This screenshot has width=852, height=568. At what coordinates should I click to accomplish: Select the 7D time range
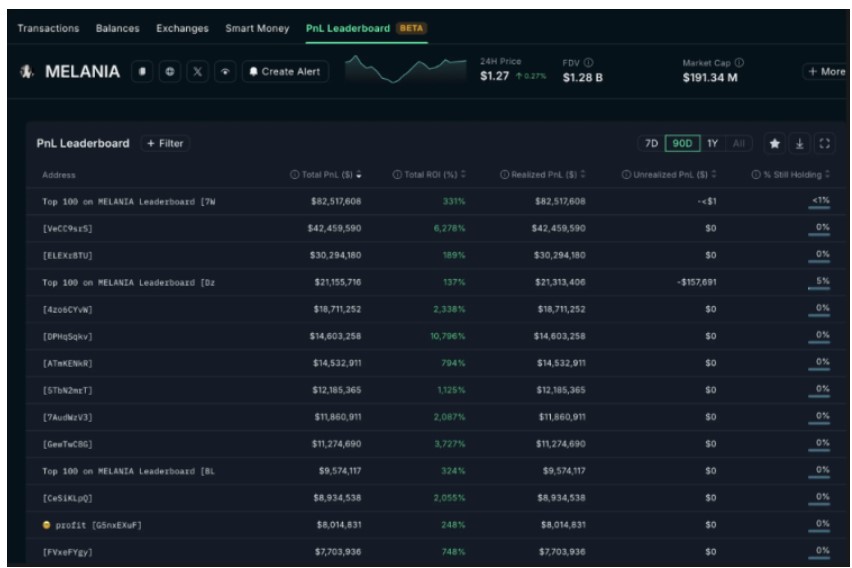(x=651, y=143)
